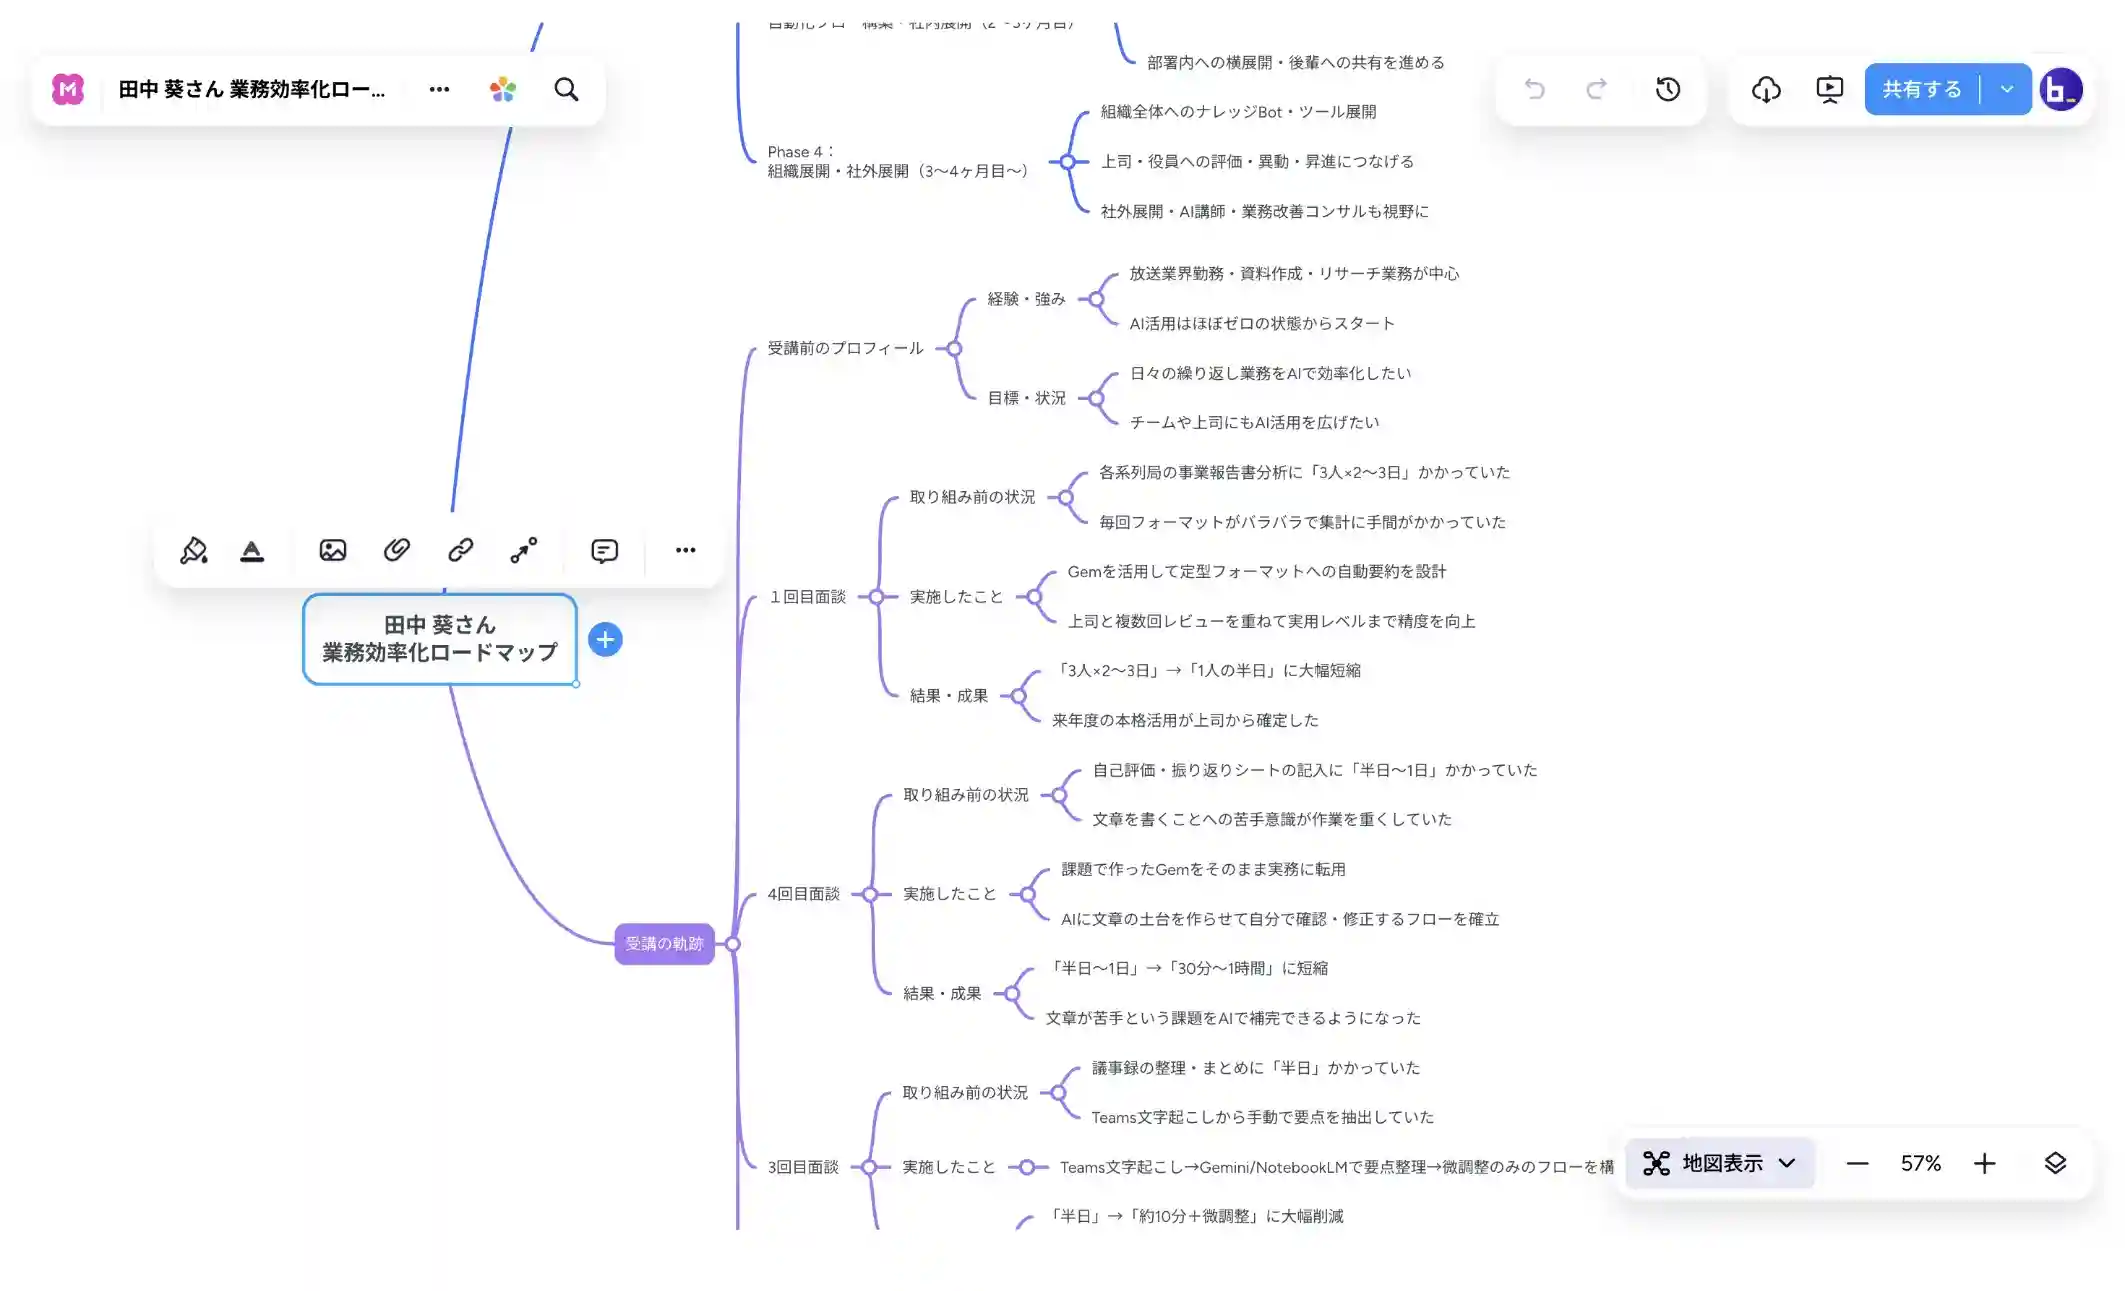Select the 目標・状況 topic

pyautogui.click(x=1026, y=398)
